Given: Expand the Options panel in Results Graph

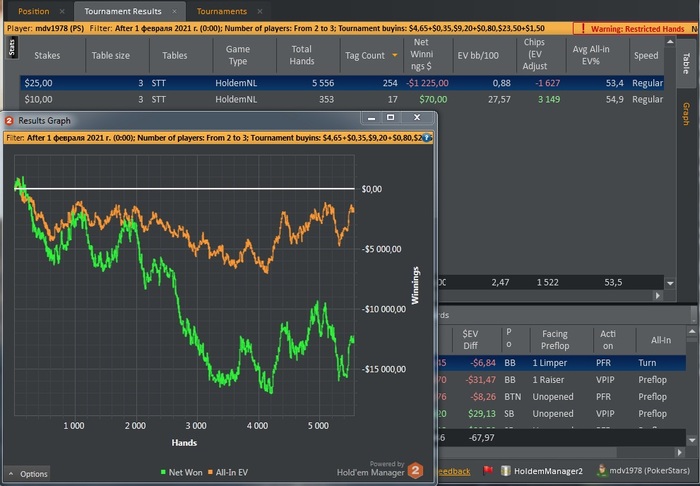Looking at the screenshot, I should (x=28, y=474).
